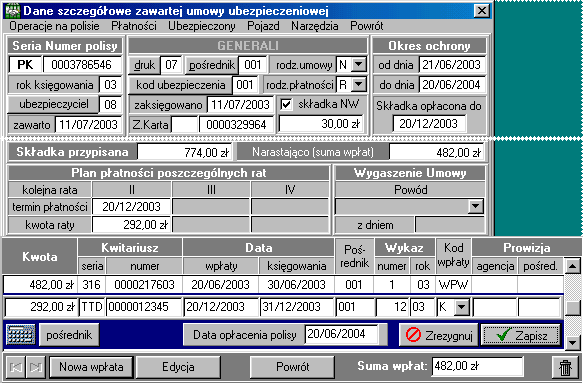This screenshot has width=583, height=383.
Task: Expand the Powód dropdown under Wygaszenie Umowy
Action: coord(476,206)
